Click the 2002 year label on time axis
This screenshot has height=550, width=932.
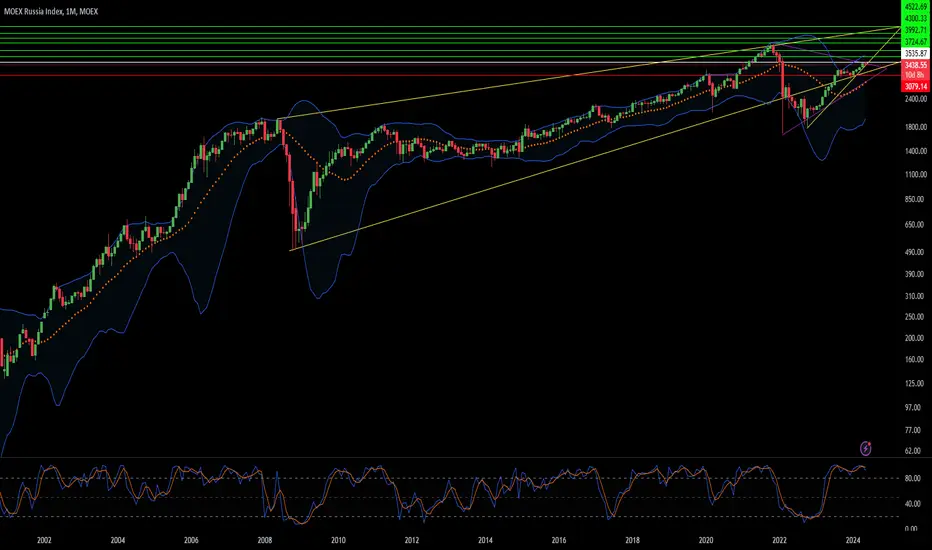[44, 540]
